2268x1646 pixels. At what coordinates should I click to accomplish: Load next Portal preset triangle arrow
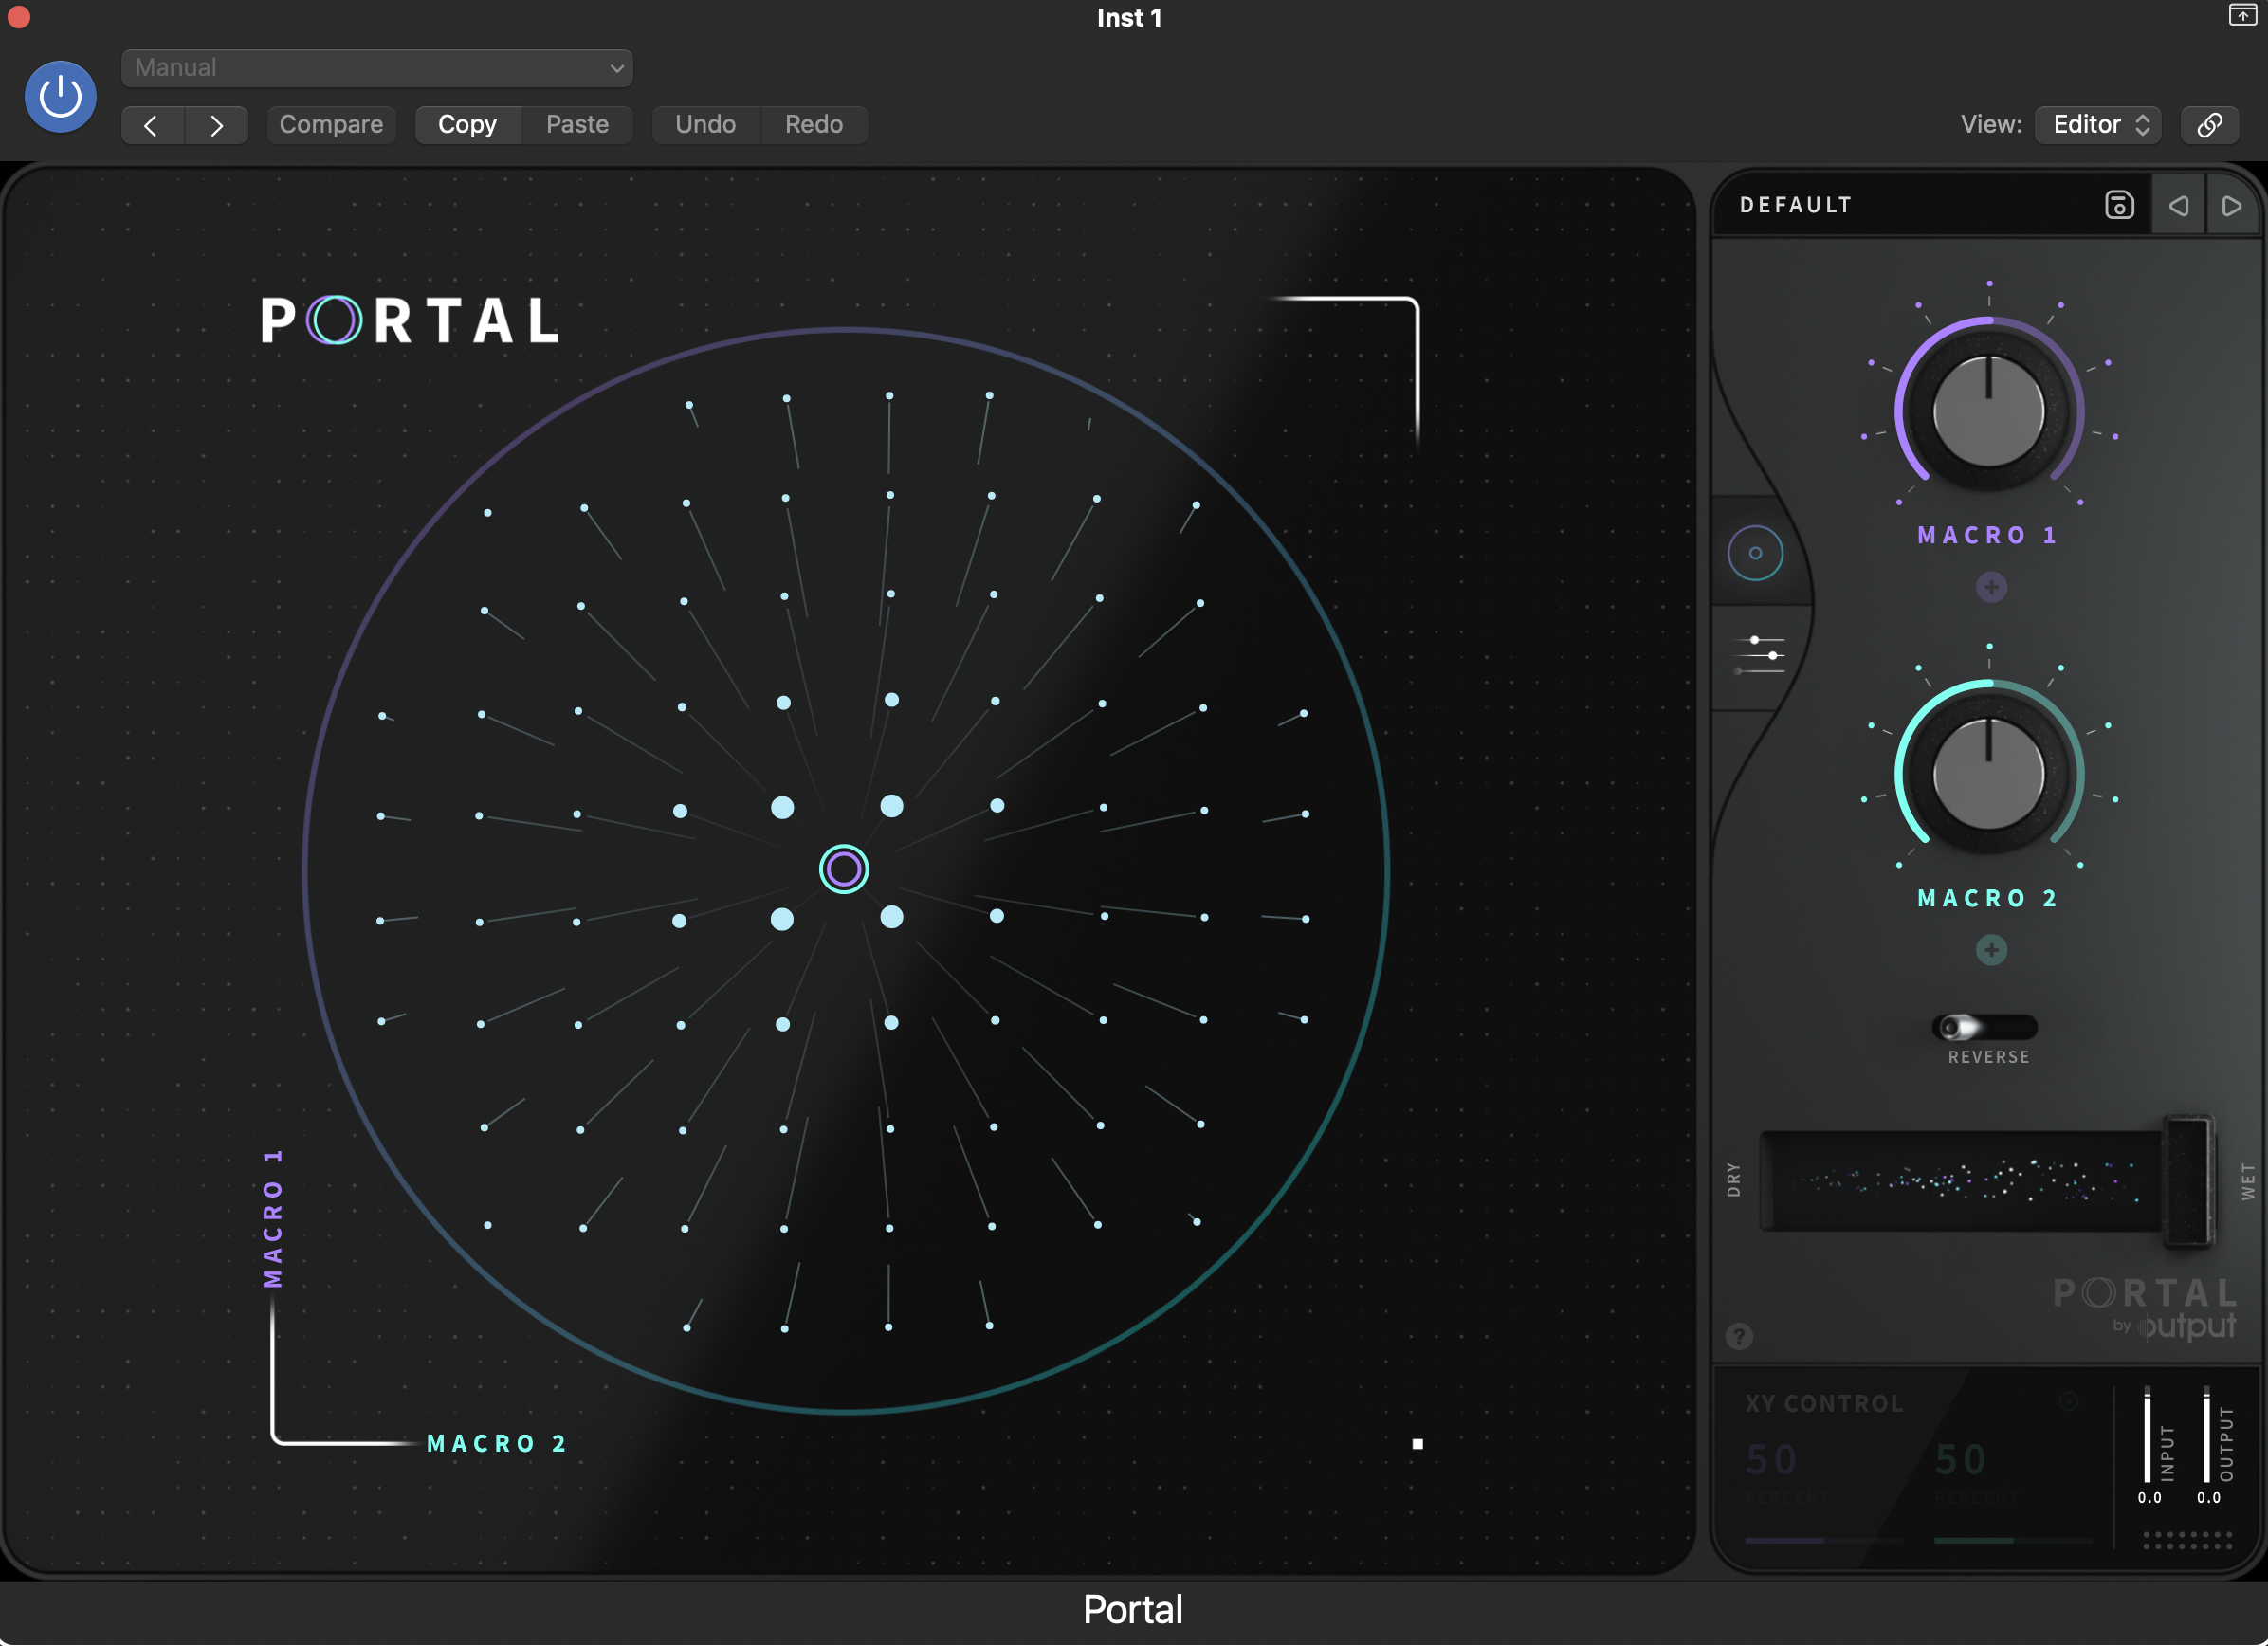[x=2231, y=206]
